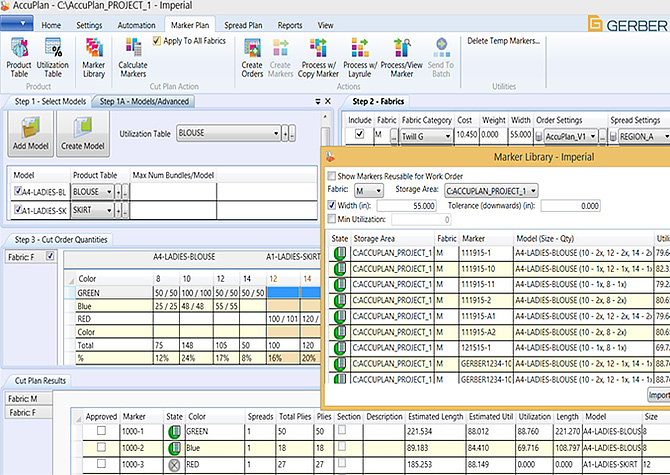Open the application menu button
Image resolution: width=670 pixels, height=475 pixels.
[x=17, y=23]
